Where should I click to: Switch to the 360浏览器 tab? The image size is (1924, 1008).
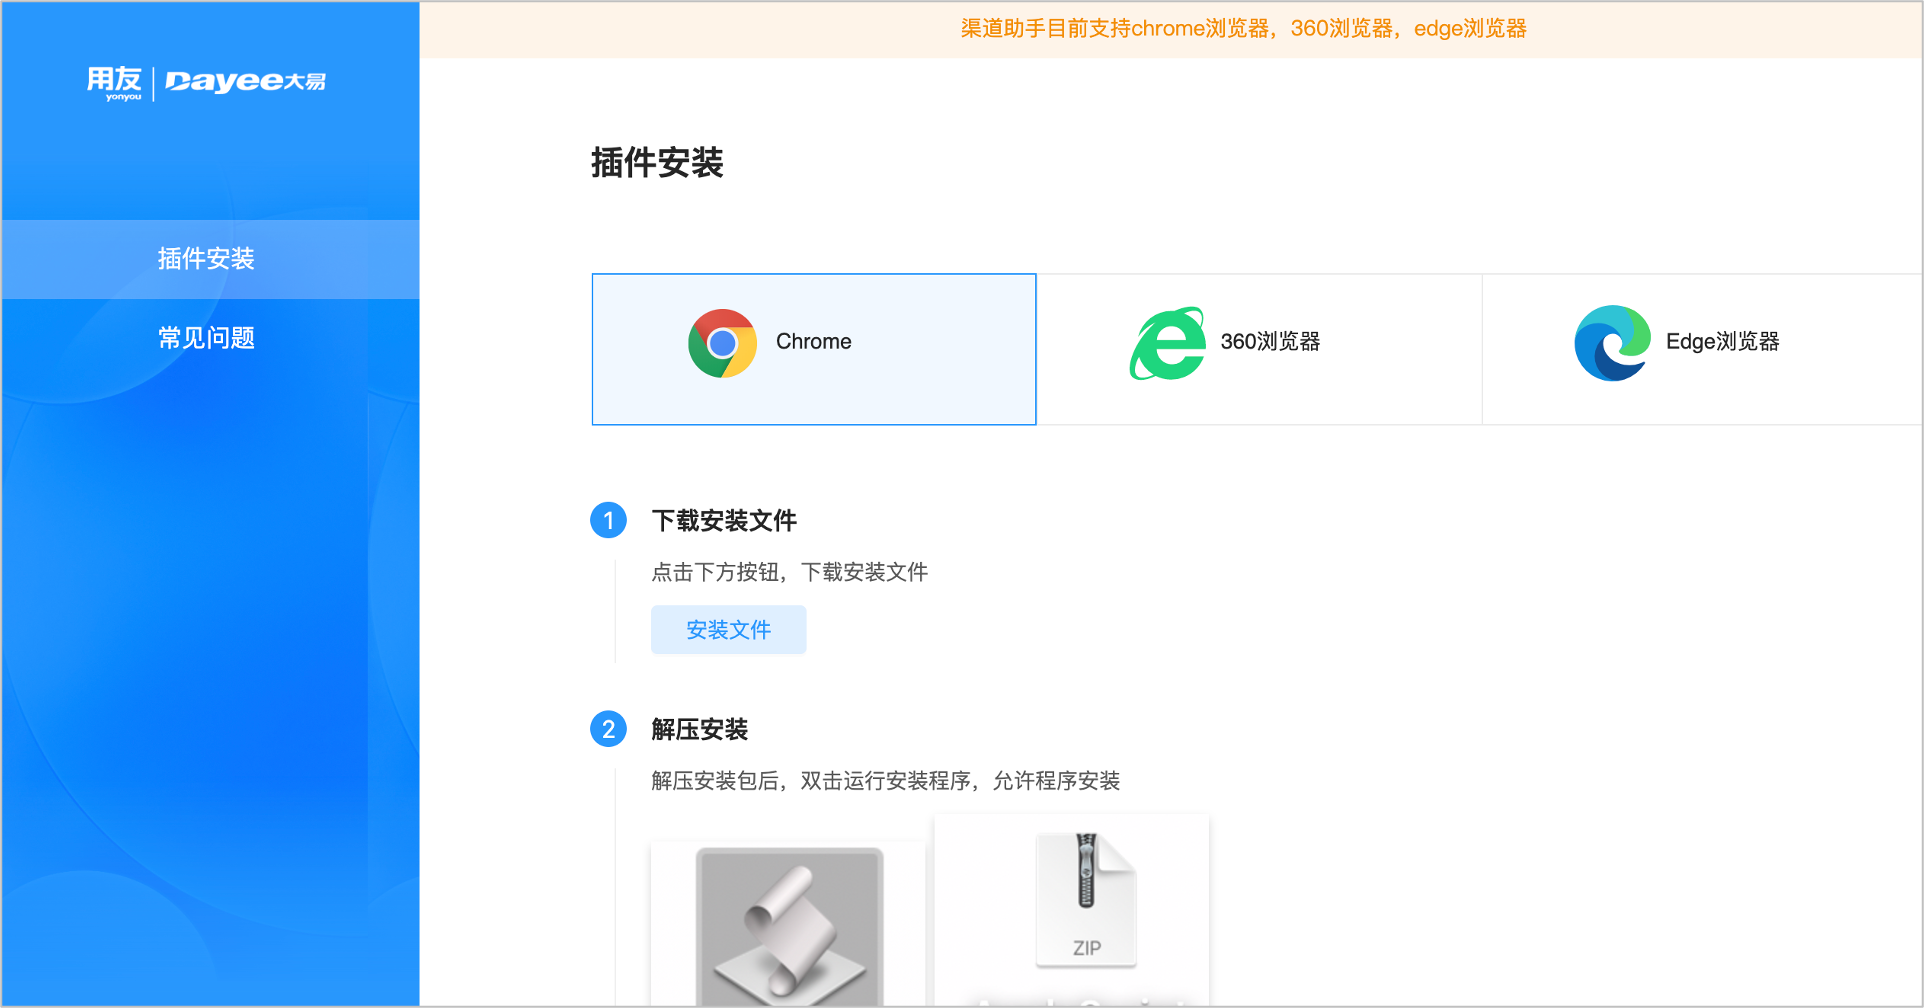coord(1259,349)
